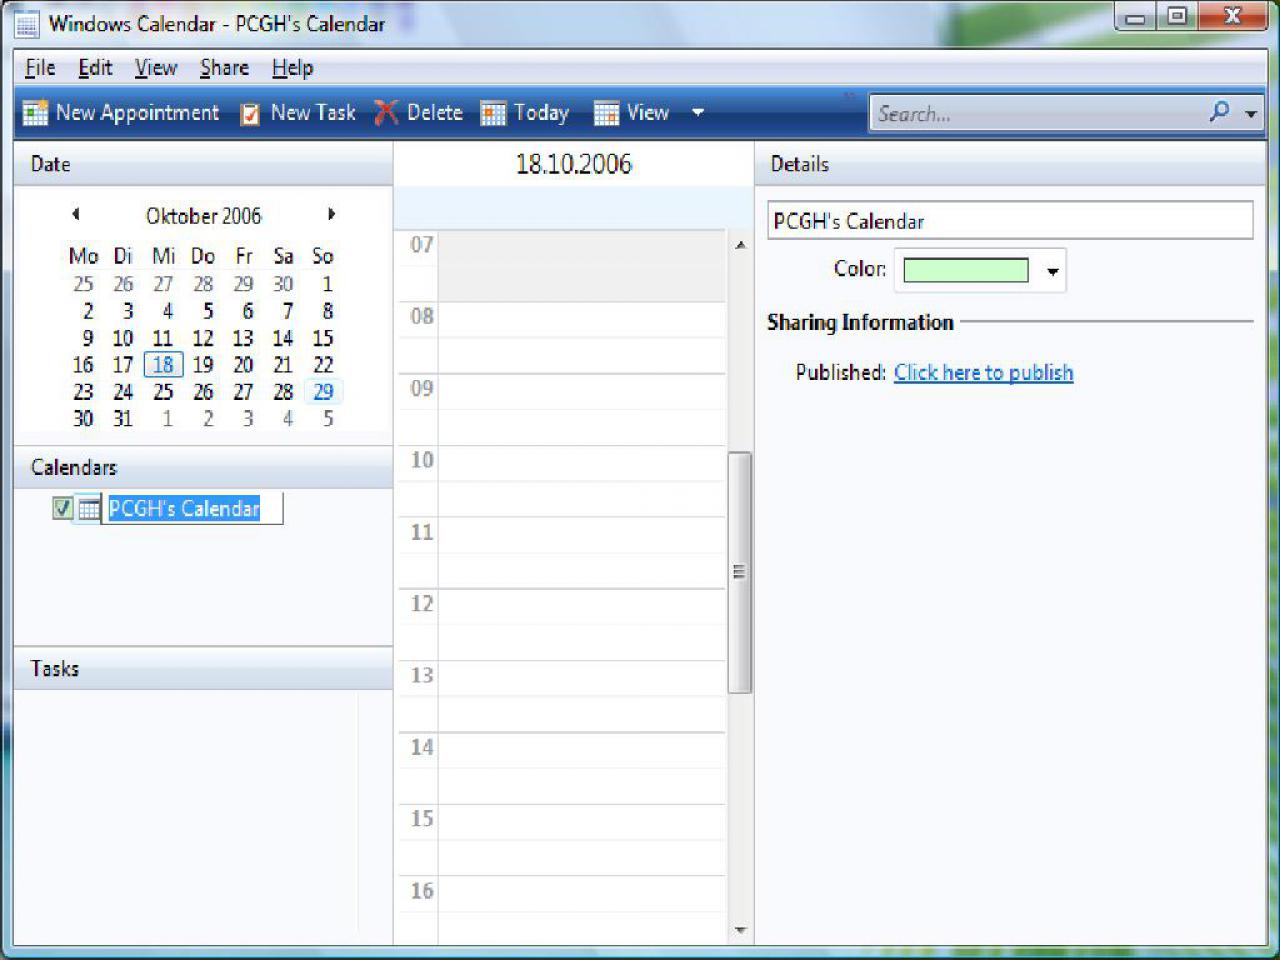The image size is (1280, 960).
Task: Select day 13 in mini calendar
Action: click(243, 338)
